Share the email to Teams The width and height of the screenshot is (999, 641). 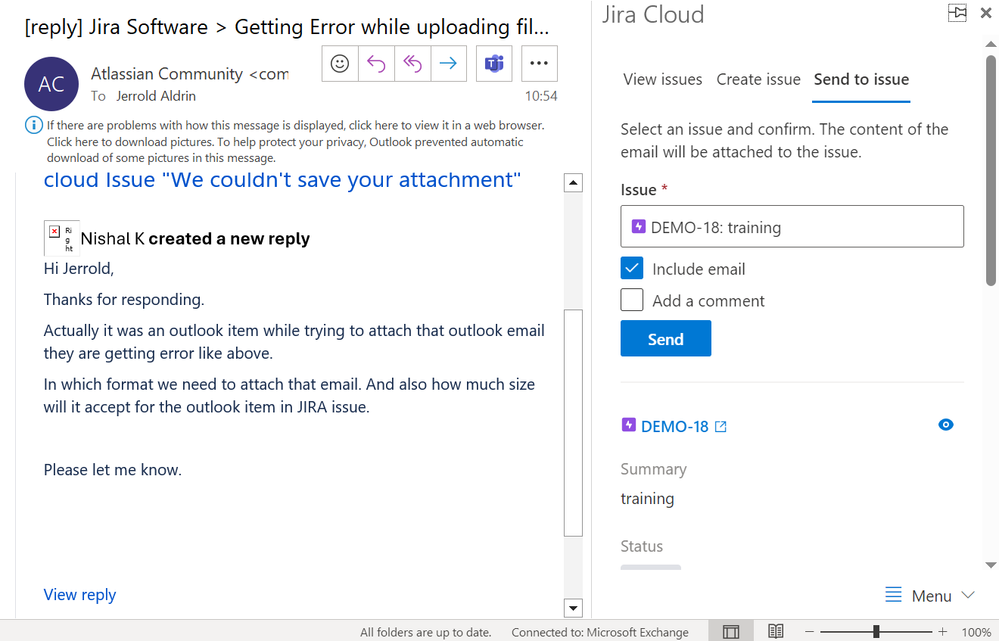coord(494,64)
